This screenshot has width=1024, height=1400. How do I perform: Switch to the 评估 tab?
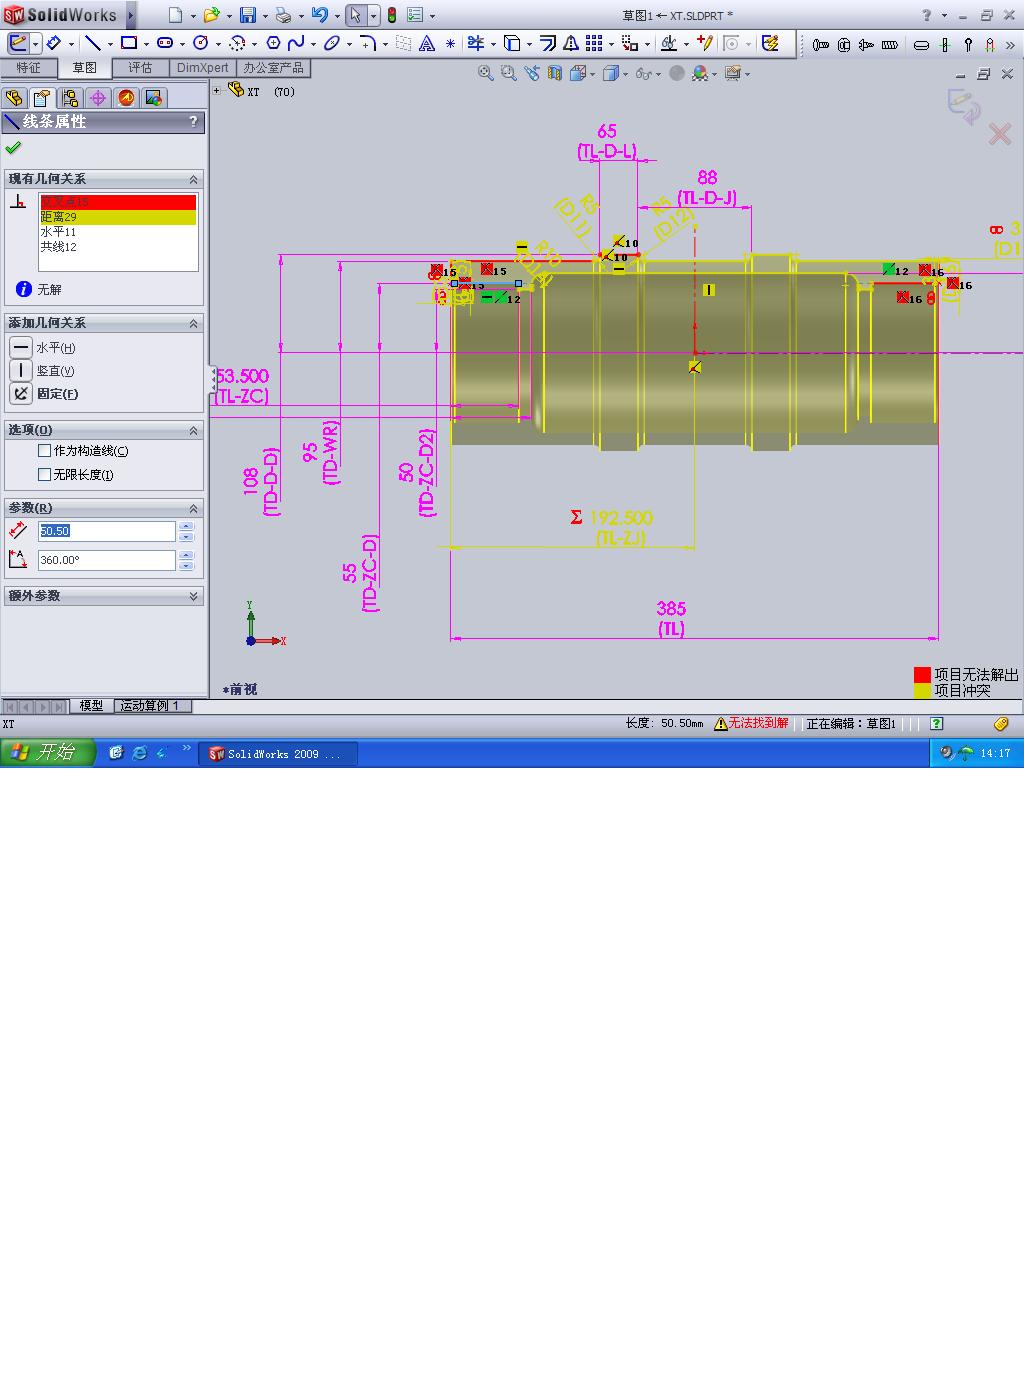pyautogui.click(x=140, y=68)
